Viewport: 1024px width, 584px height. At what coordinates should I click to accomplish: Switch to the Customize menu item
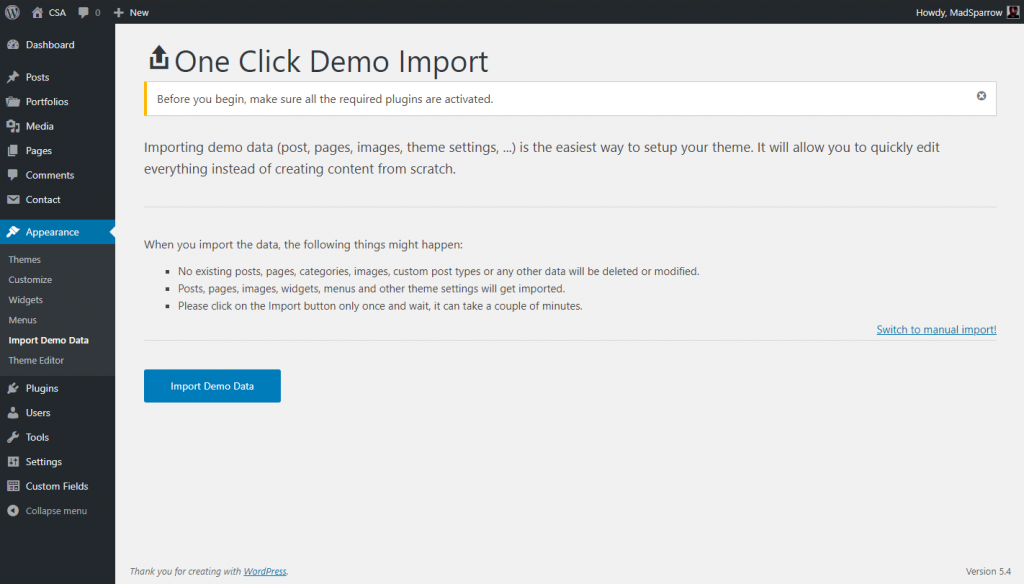pos(30,280)
